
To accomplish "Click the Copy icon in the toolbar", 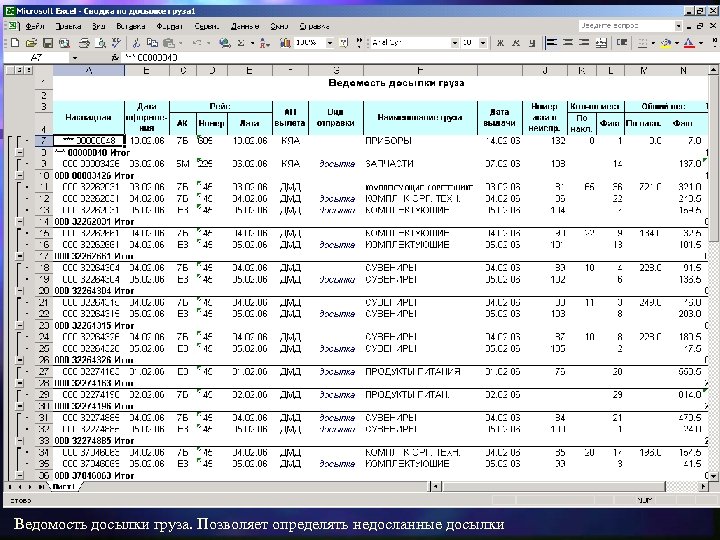I will [x=152, y=43].
